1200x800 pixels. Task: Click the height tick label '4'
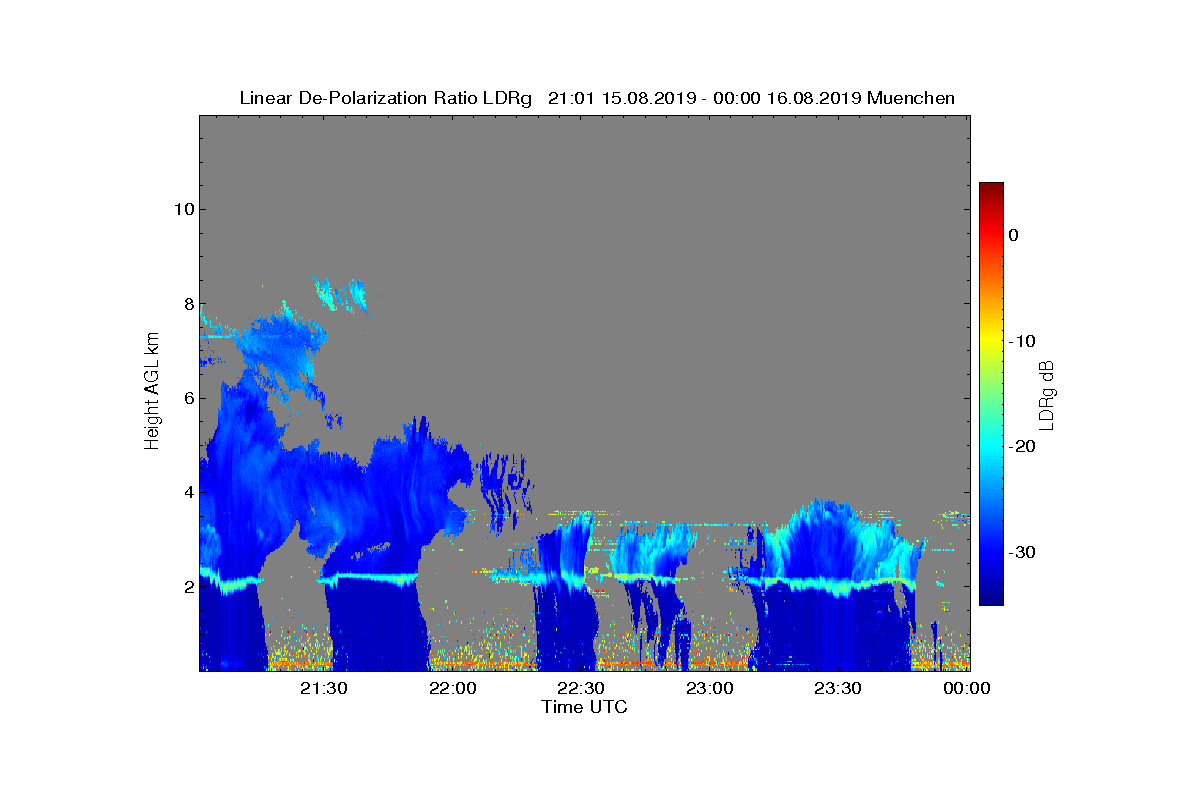(x=187, y=492)
